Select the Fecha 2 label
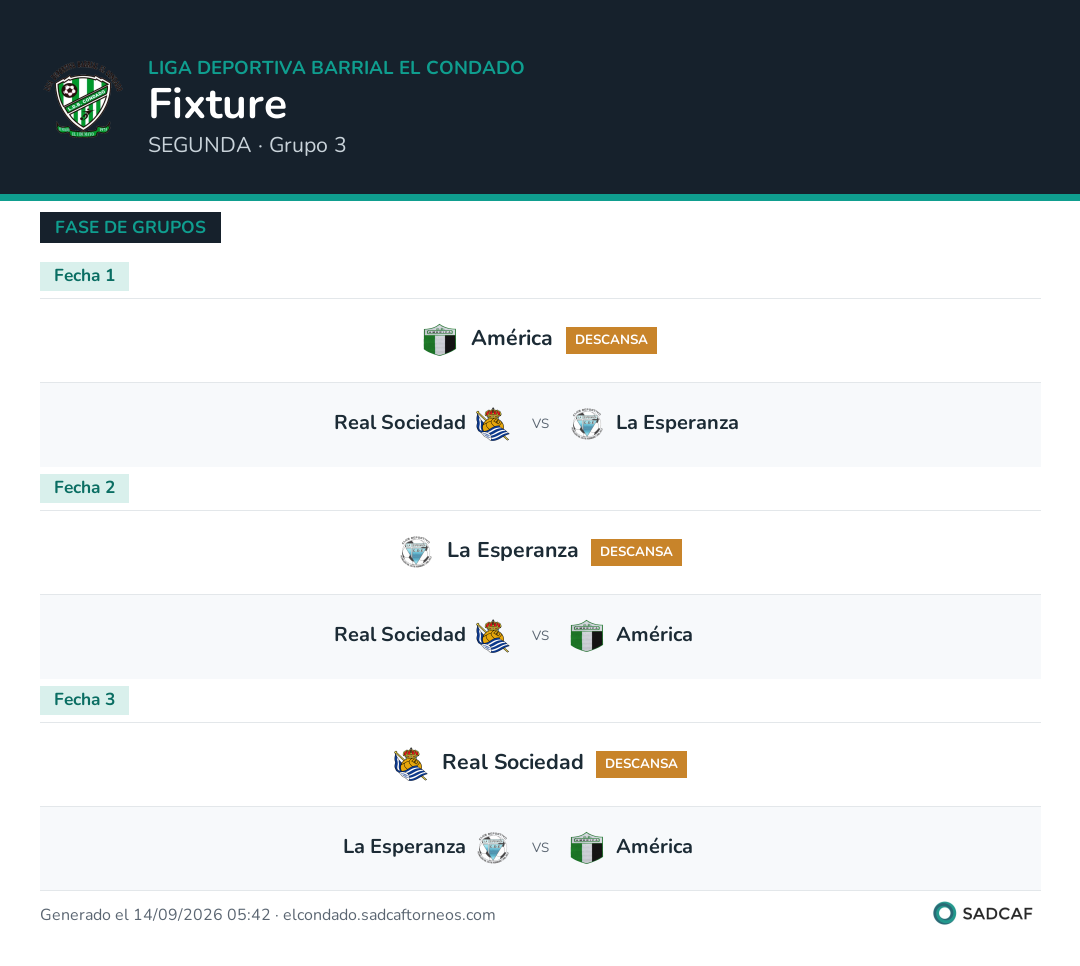 (x=84, y=489)
